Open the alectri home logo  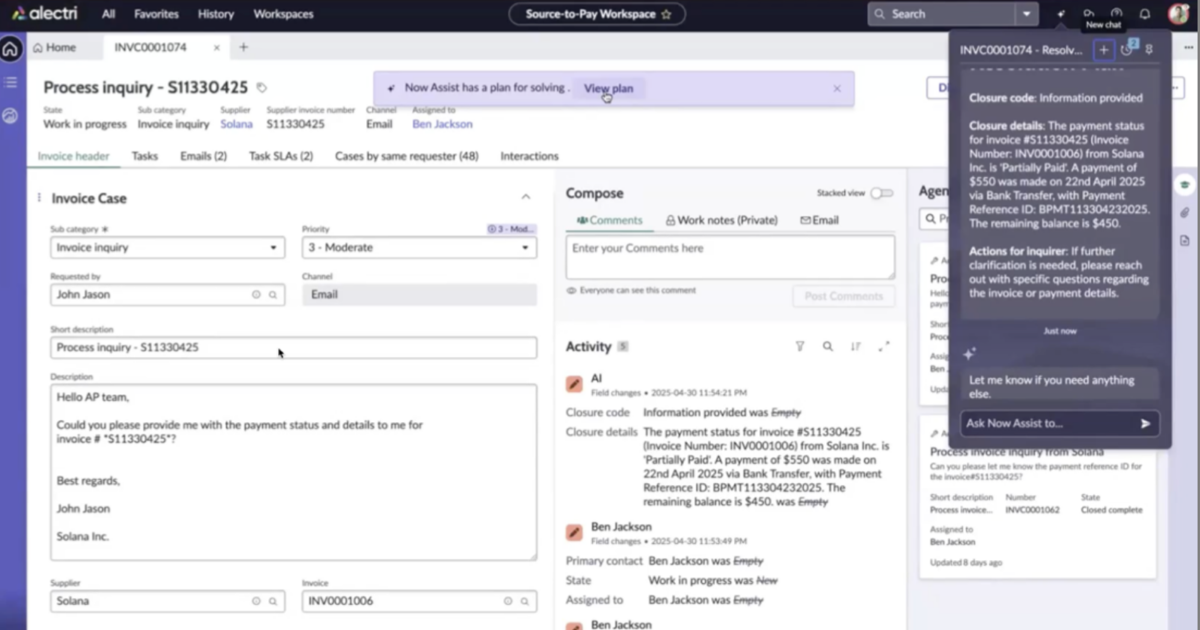(x=45, y=14)
